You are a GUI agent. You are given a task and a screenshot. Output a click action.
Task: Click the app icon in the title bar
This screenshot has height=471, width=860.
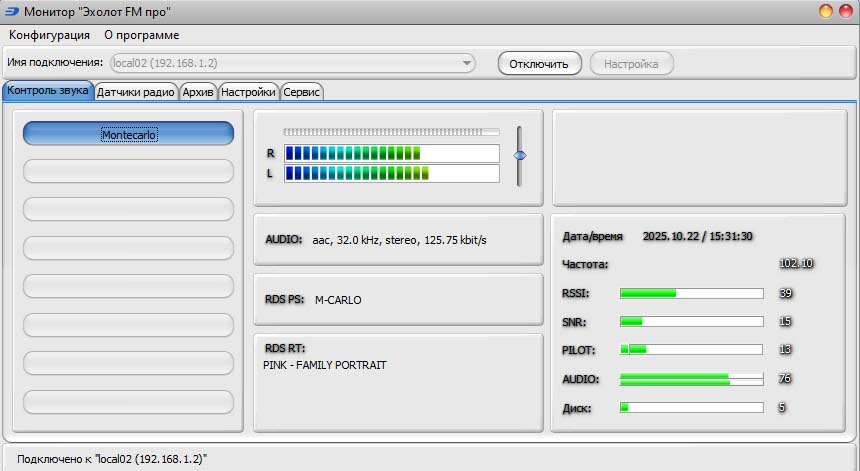pyautogui.click(x=10, y=11)
